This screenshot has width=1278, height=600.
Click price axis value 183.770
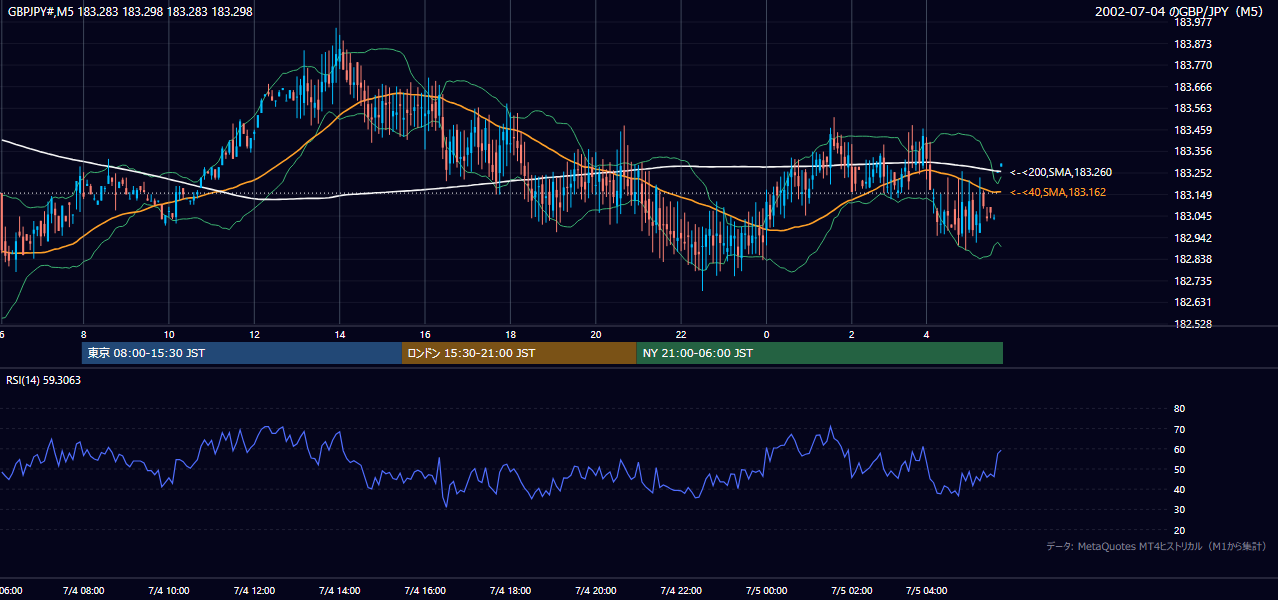(x=1192, y=66)
